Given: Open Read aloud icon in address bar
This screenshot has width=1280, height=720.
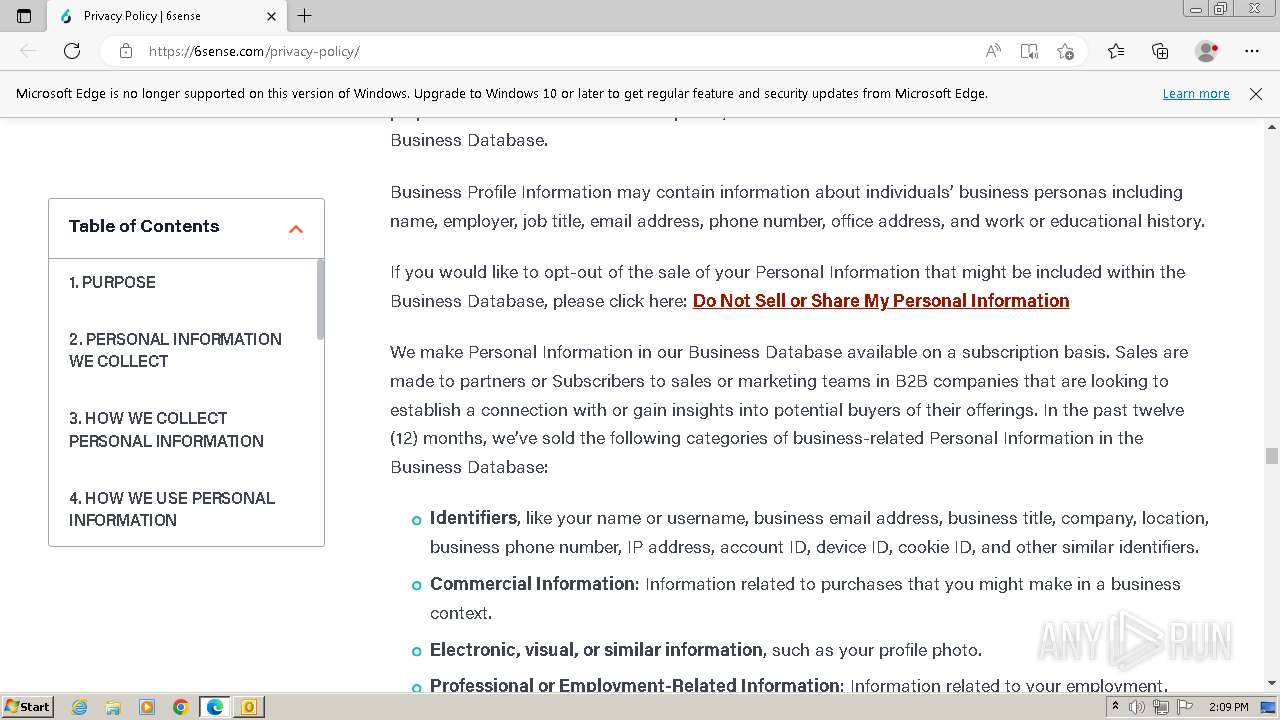Looking at the screenshot, I should click(x=993, y=51).
